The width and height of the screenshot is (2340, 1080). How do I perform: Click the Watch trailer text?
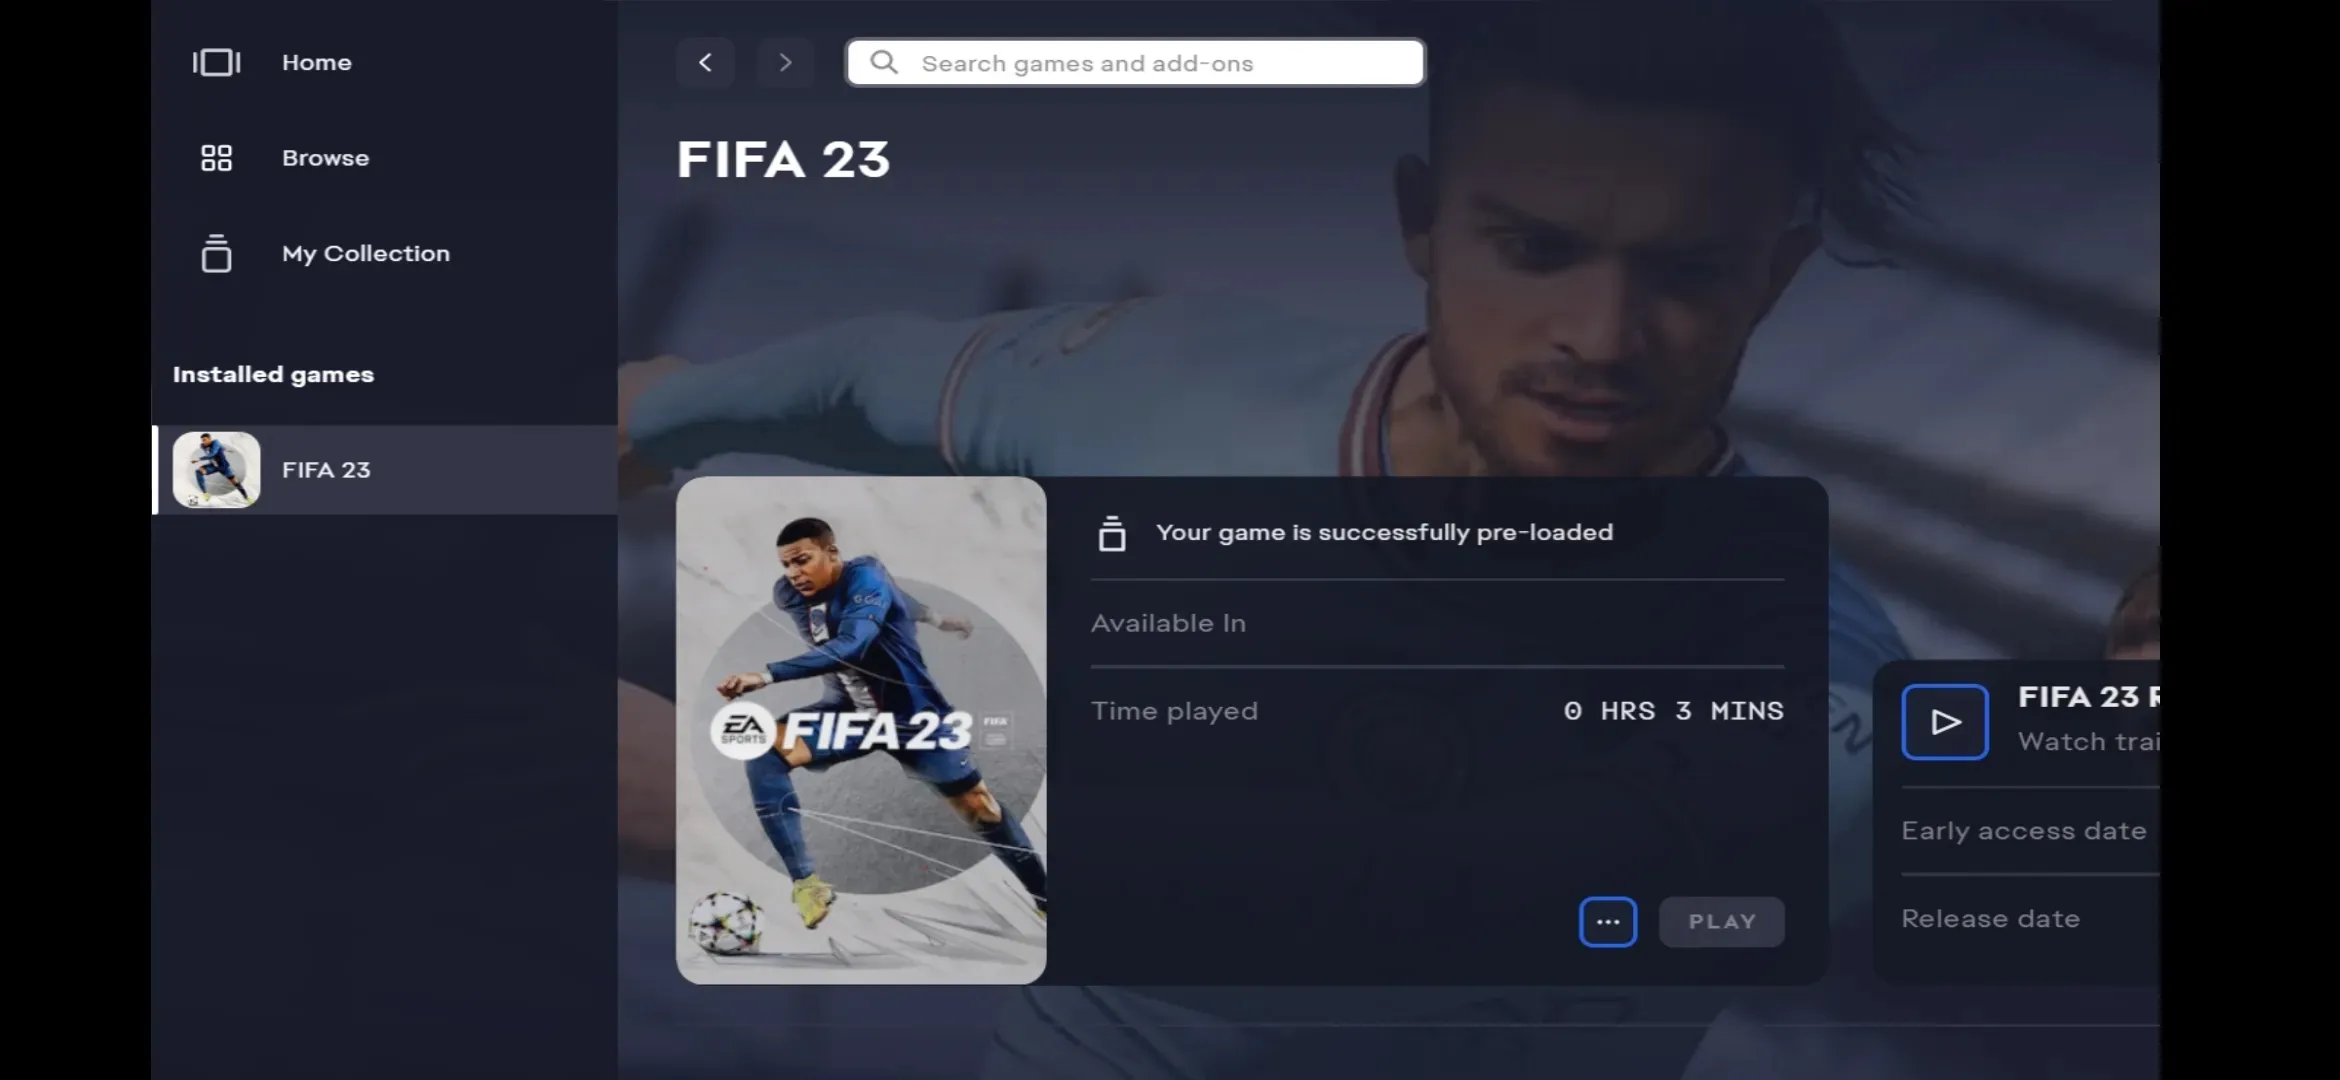click(2088, 742)
